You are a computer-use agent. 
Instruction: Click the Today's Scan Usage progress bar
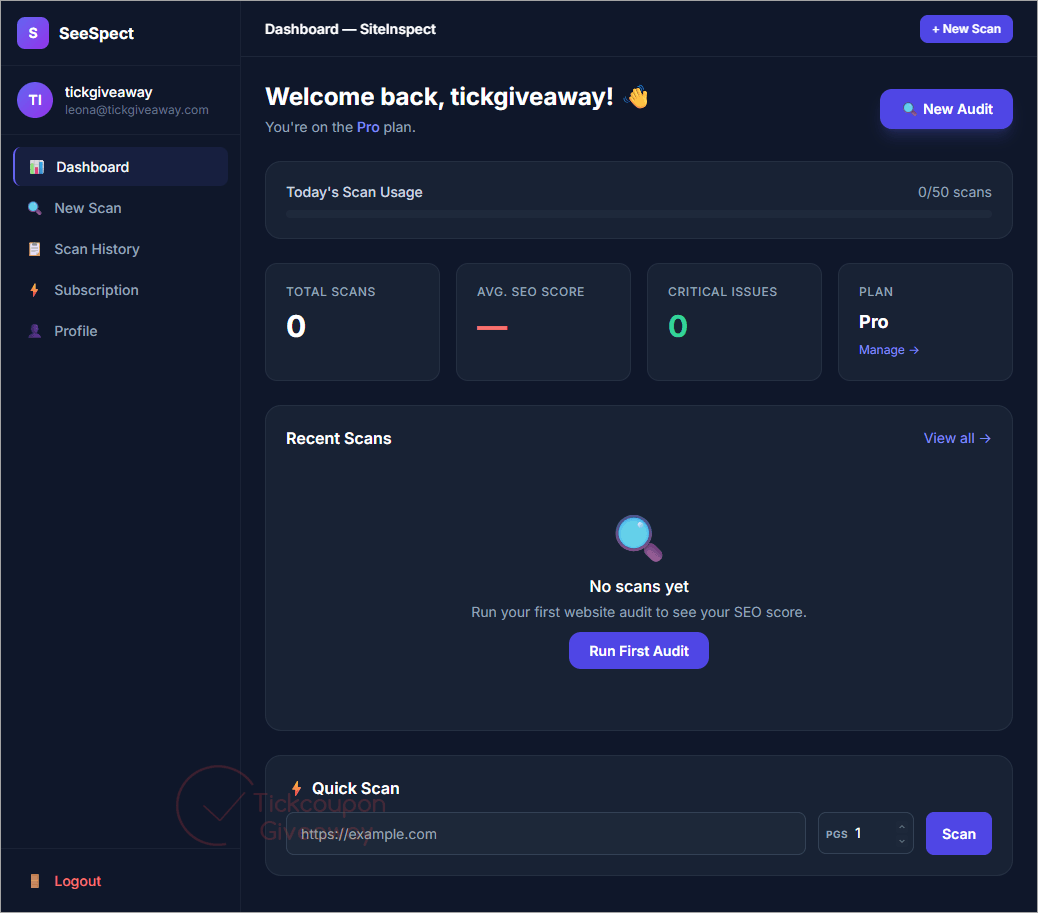639,214
